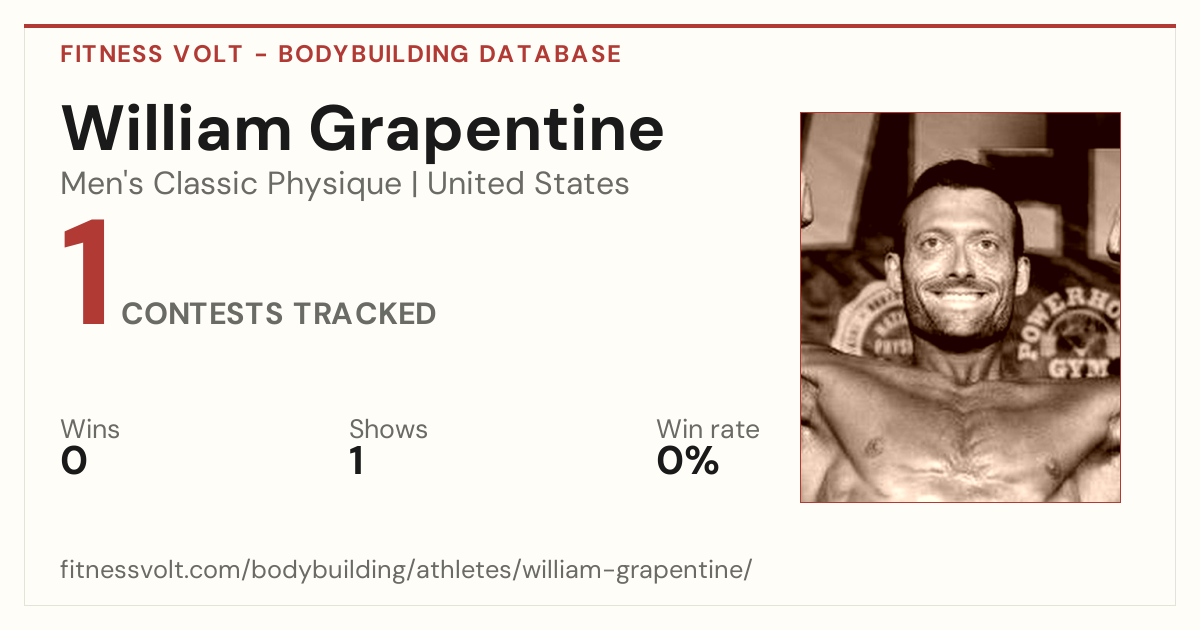Click the Contests Tracked label
The width and height of the screenshot is (1200, 630).
[x=279, y=314]
